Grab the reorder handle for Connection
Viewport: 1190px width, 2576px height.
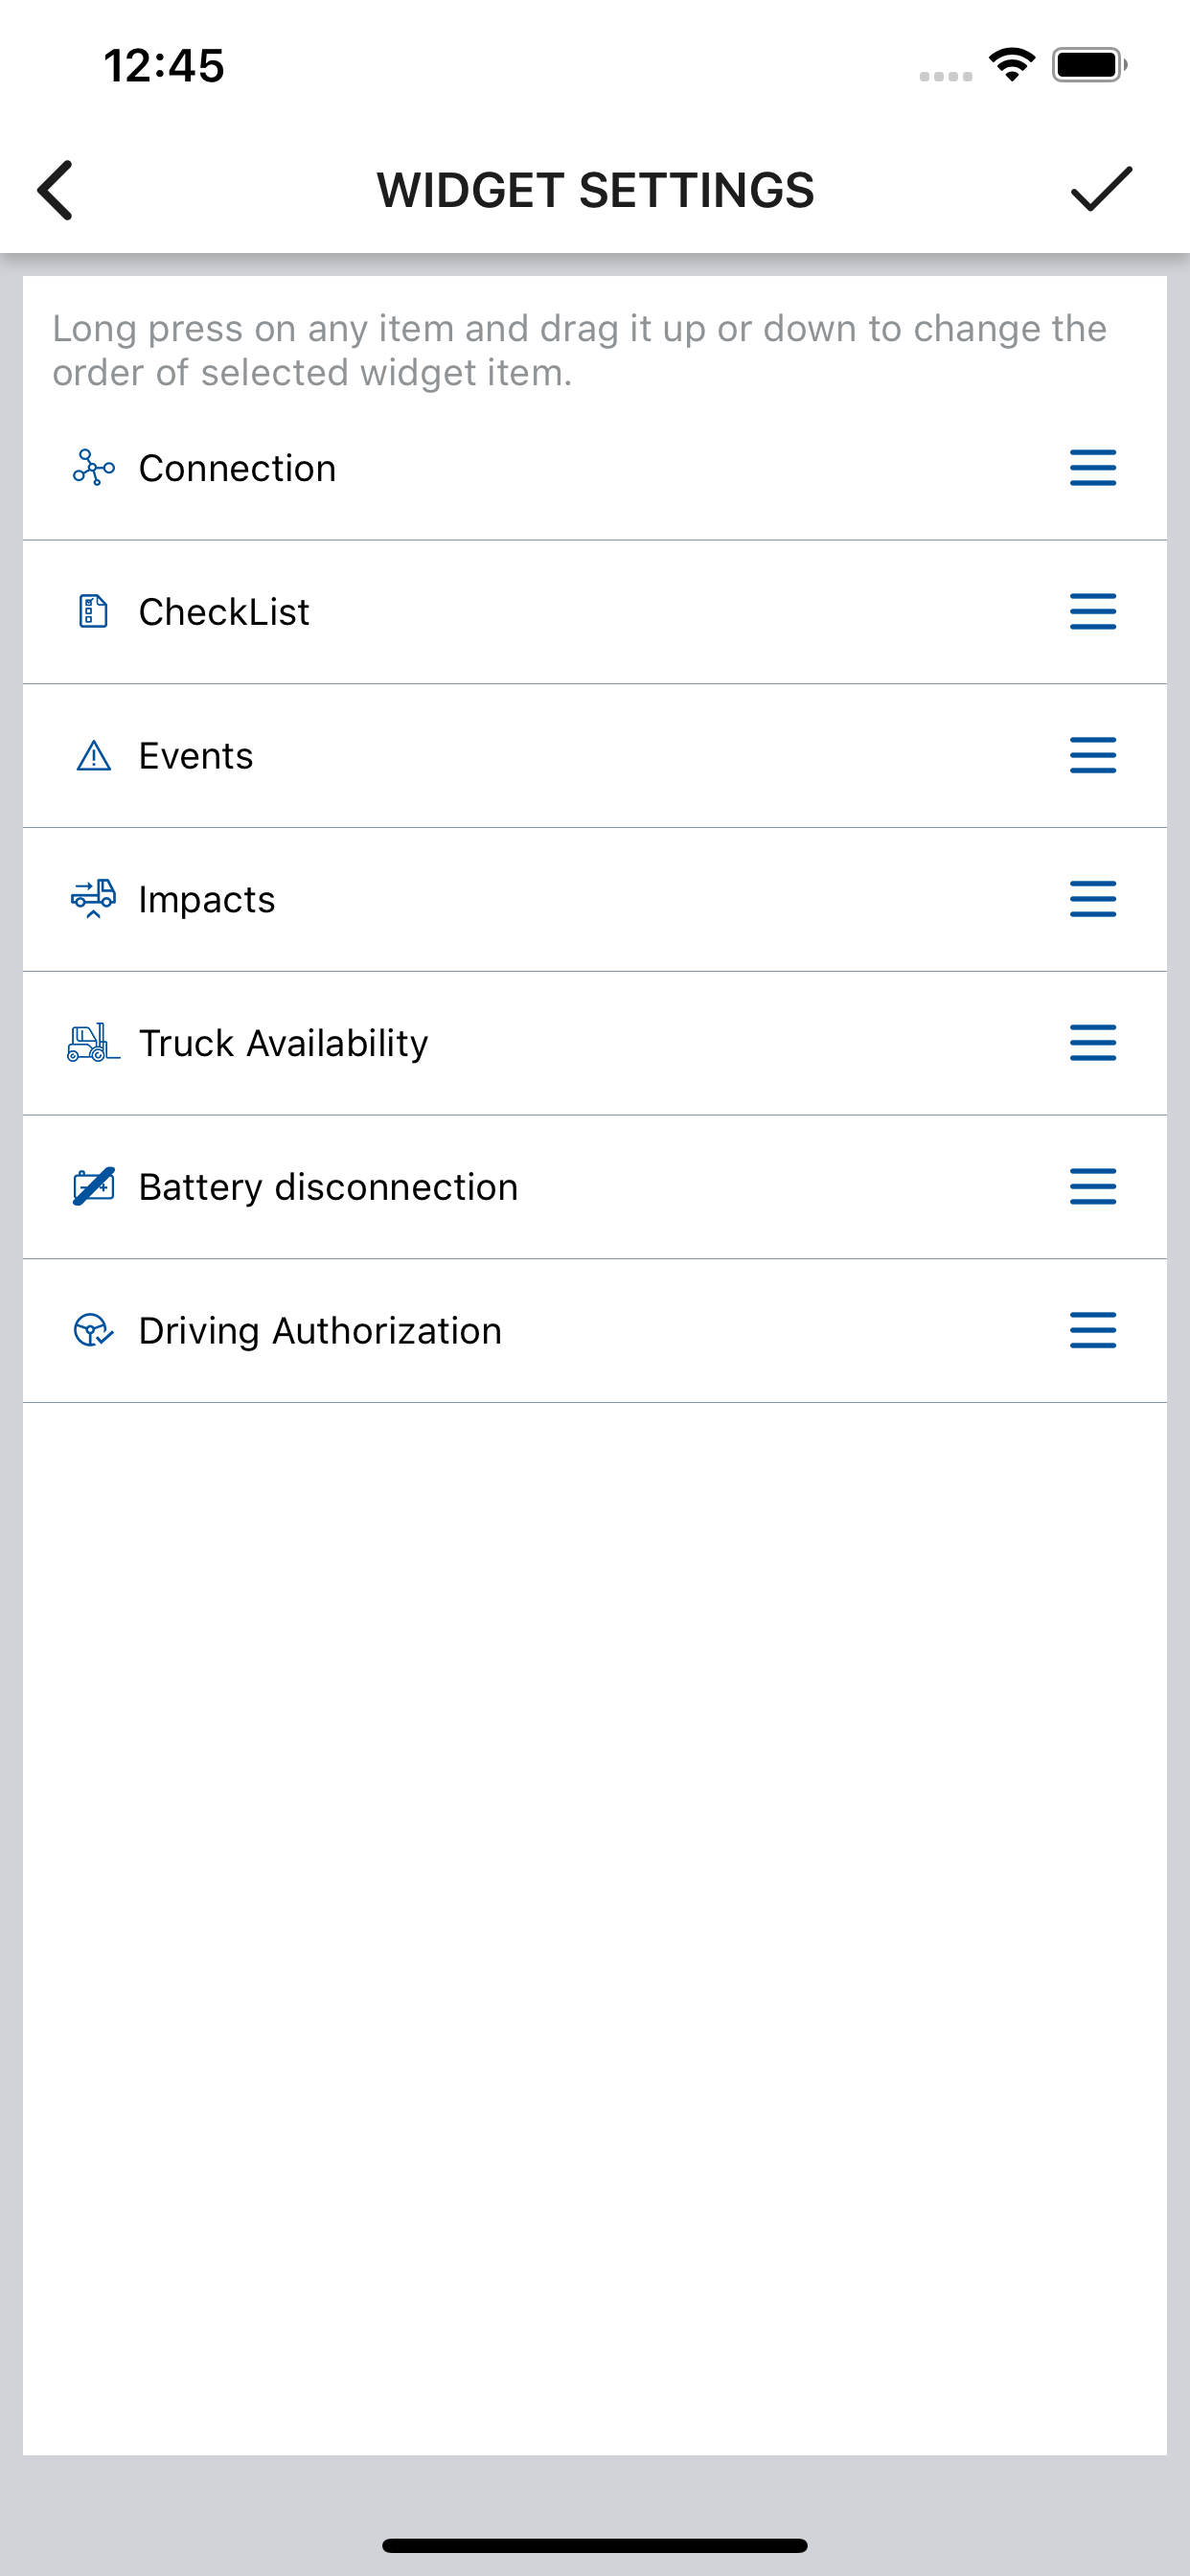point(1093,468)
